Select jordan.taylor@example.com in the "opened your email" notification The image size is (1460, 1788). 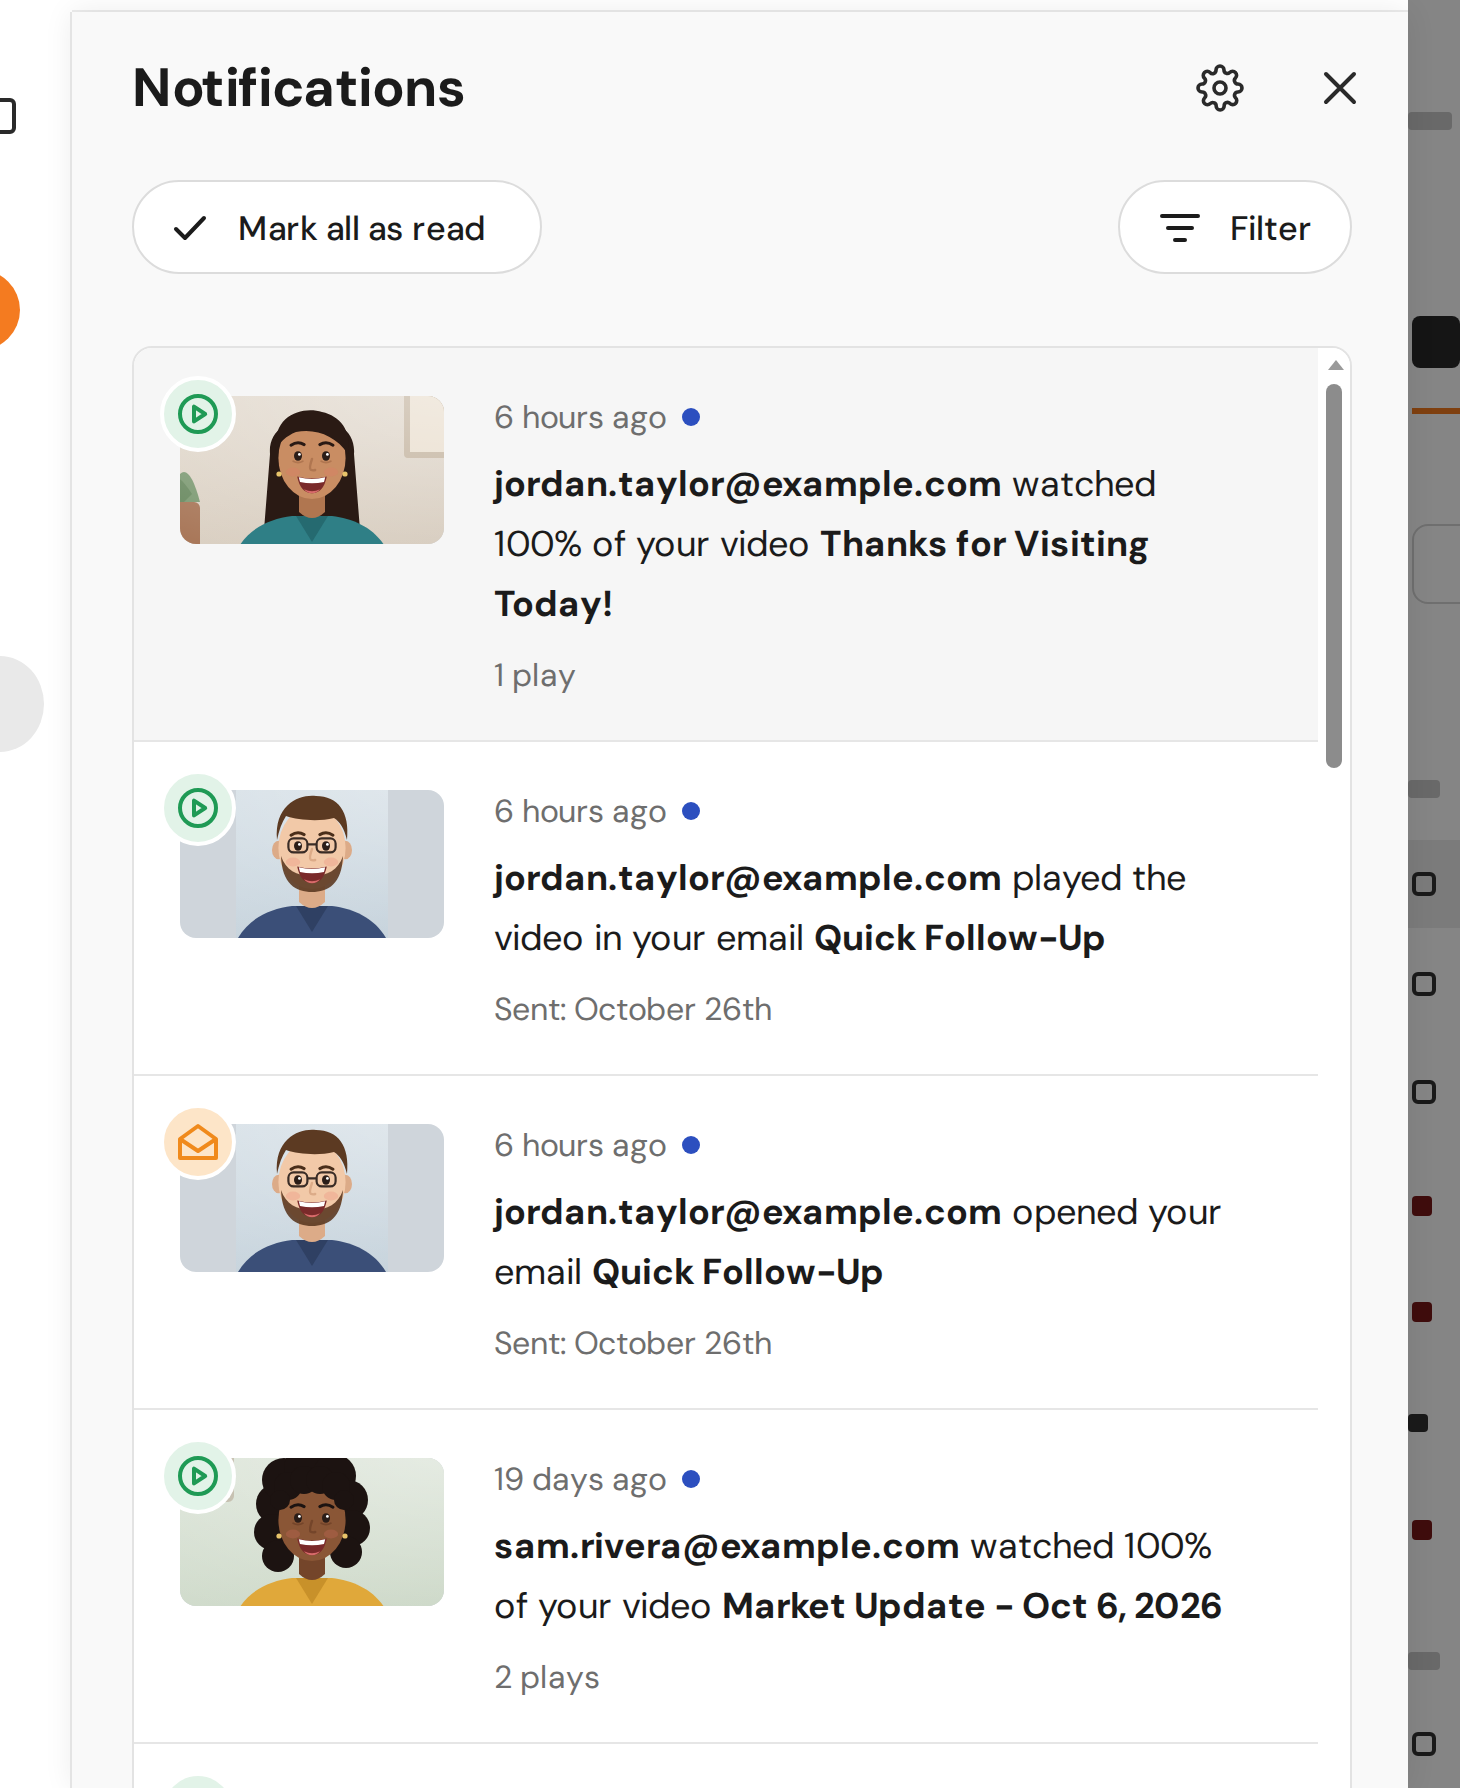click(747, 1212)
